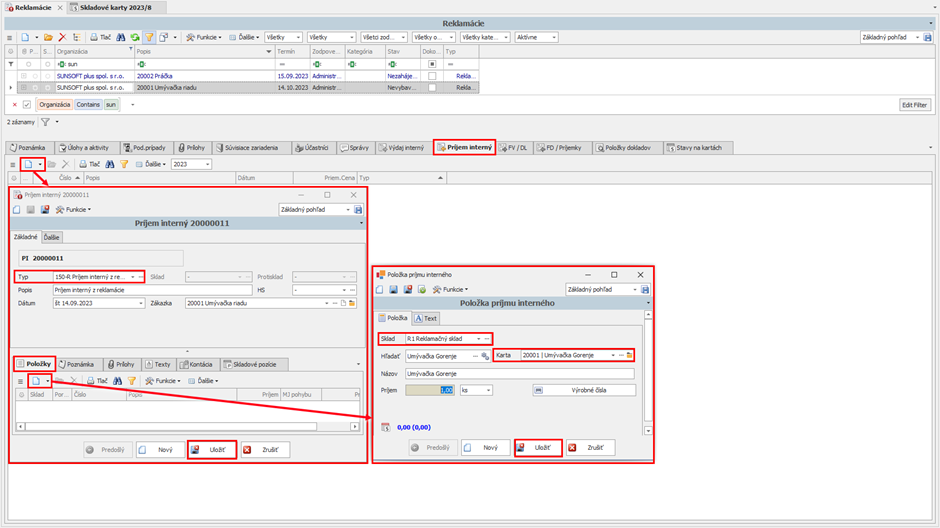Toggle the Doko checkbox in the 20001 Umývačka riadu row
This screenshot has height=528, width=940.
coord(432,87)
